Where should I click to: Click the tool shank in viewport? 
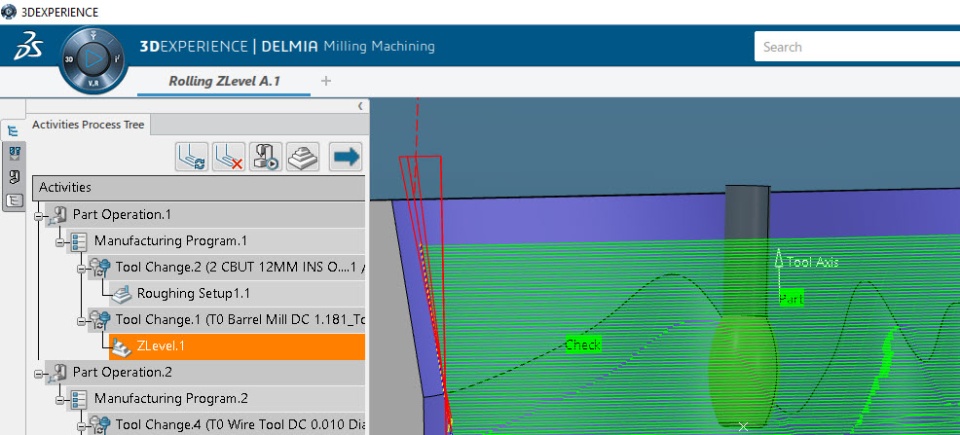coord(747,249)
